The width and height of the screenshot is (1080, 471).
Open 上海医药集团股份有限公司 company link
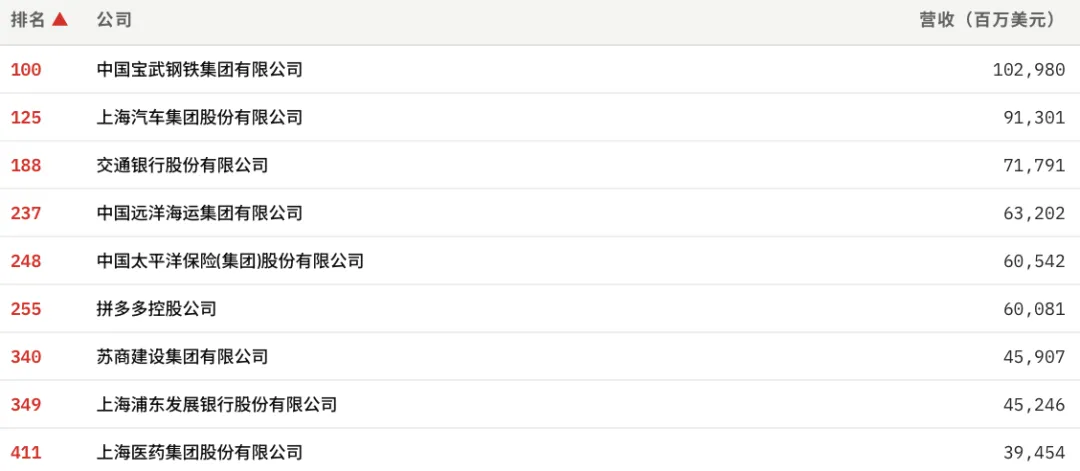[x=200, y=452]
